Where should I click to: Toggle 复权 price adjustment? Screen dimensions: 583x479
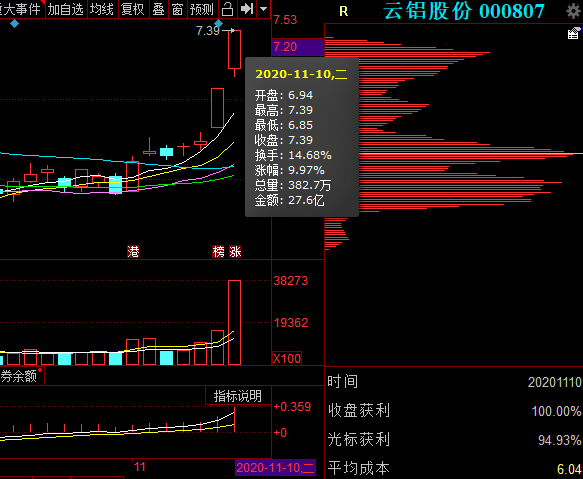pos(133,9)
